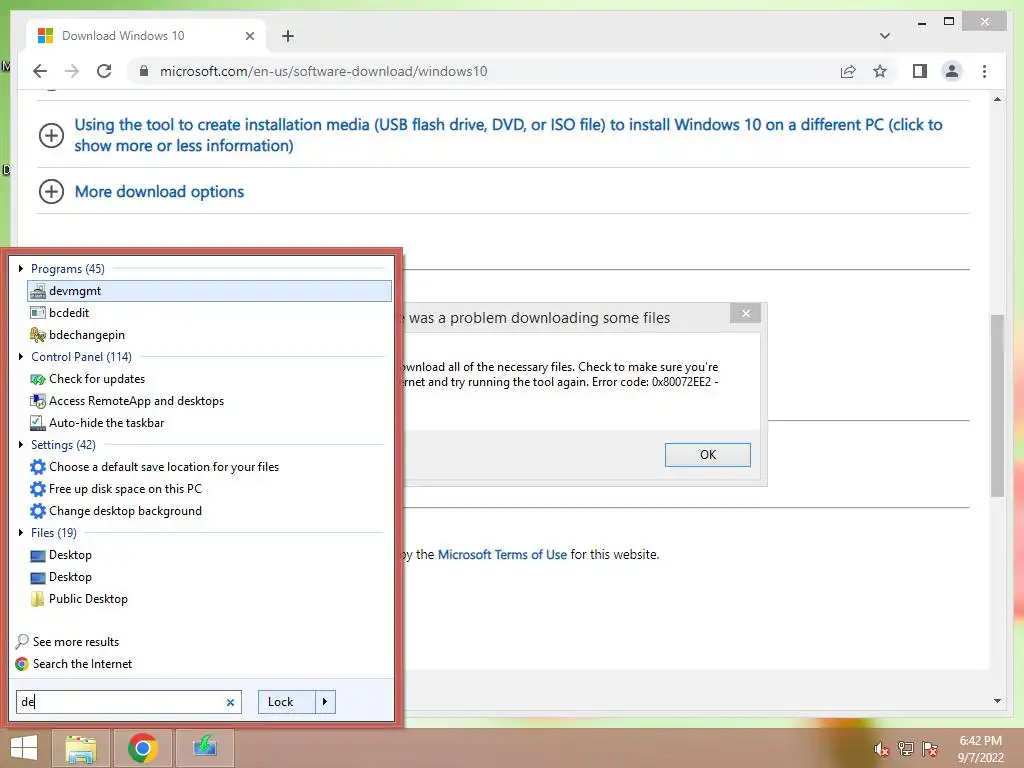Click Search the Internet
The image size is (1024, 768).
tap(74, 664)
